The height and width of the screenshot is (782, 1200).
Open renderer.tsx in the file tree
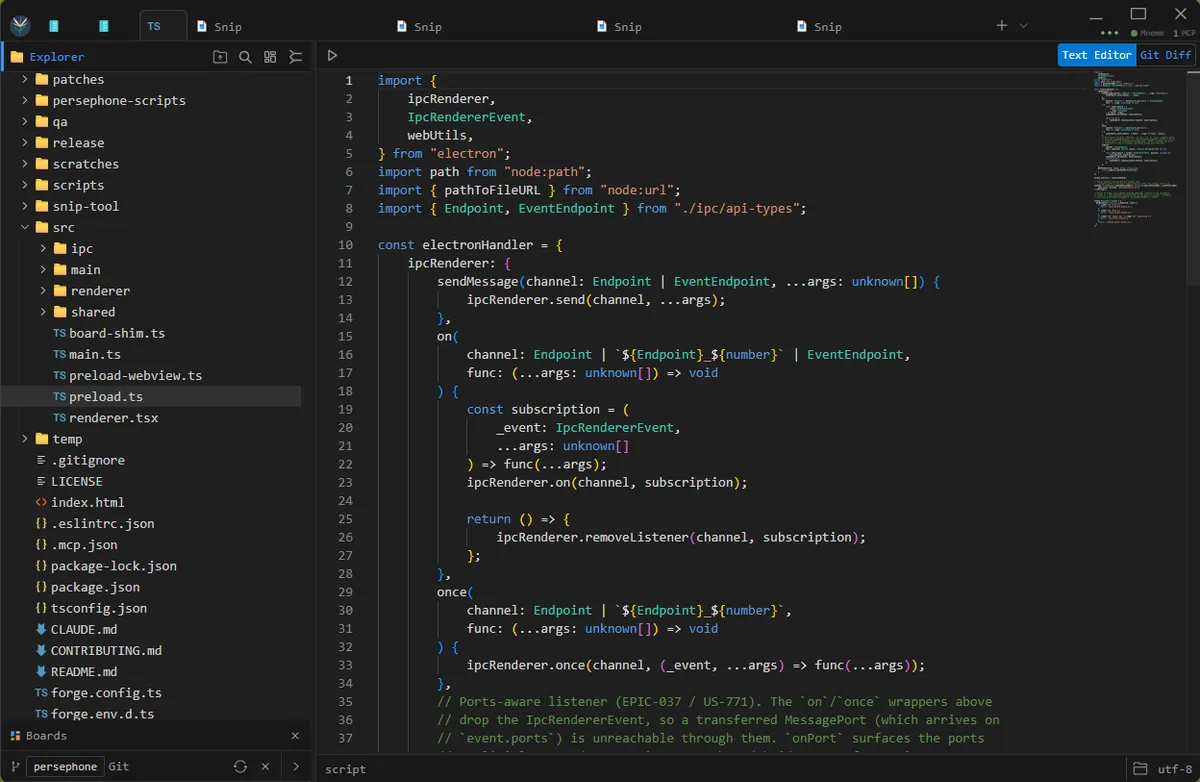114,418
